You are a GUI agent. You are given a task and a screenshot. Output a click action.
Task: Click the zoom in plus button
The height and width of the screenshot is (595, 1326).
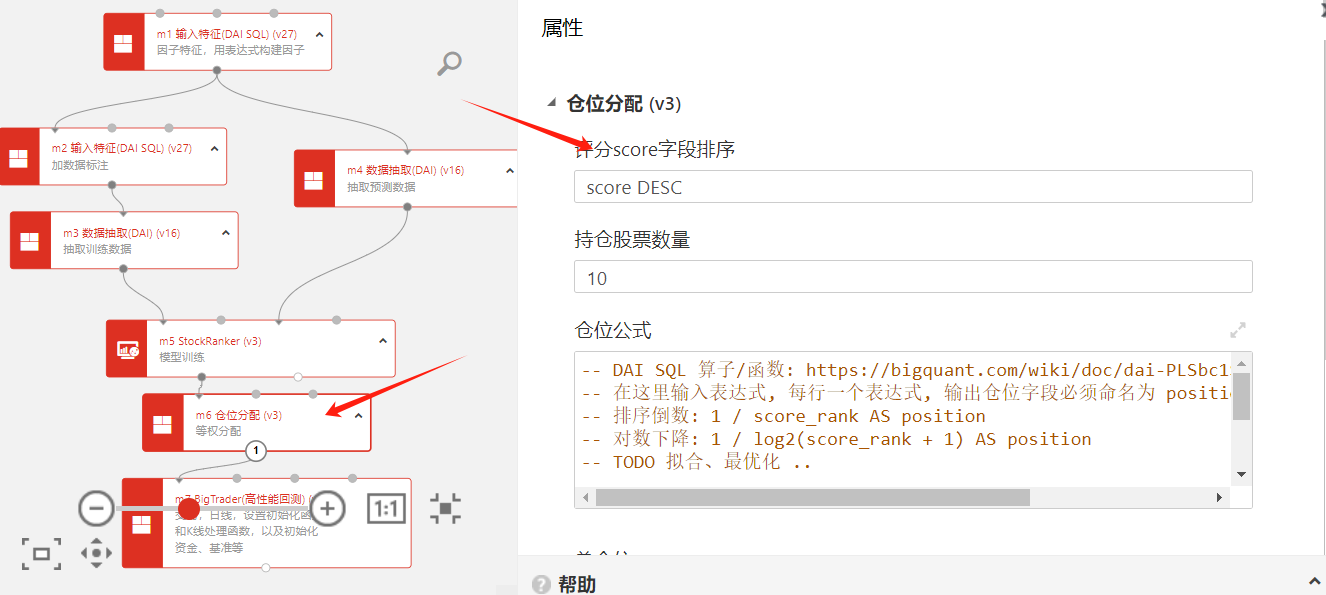pyautogui.click(x=327, y=509)
